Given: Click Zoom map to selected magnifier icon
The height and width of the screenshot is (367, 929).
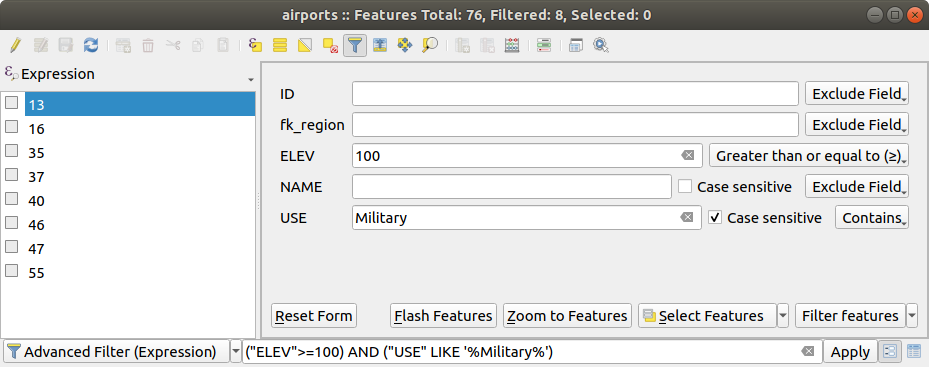Looking at the screenshot, I should [430, 45].
